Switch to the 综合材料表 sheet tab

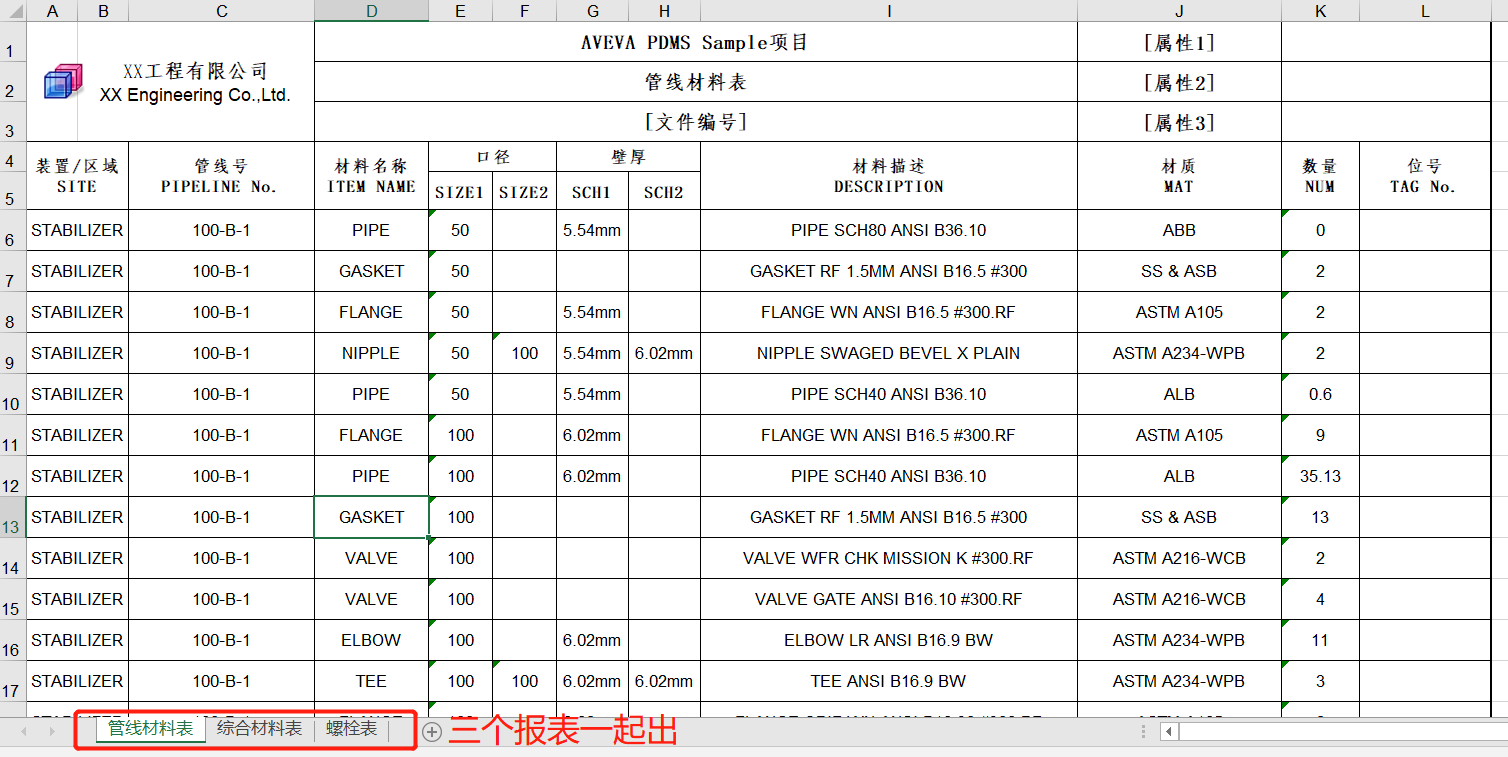(x=261, y=728)
